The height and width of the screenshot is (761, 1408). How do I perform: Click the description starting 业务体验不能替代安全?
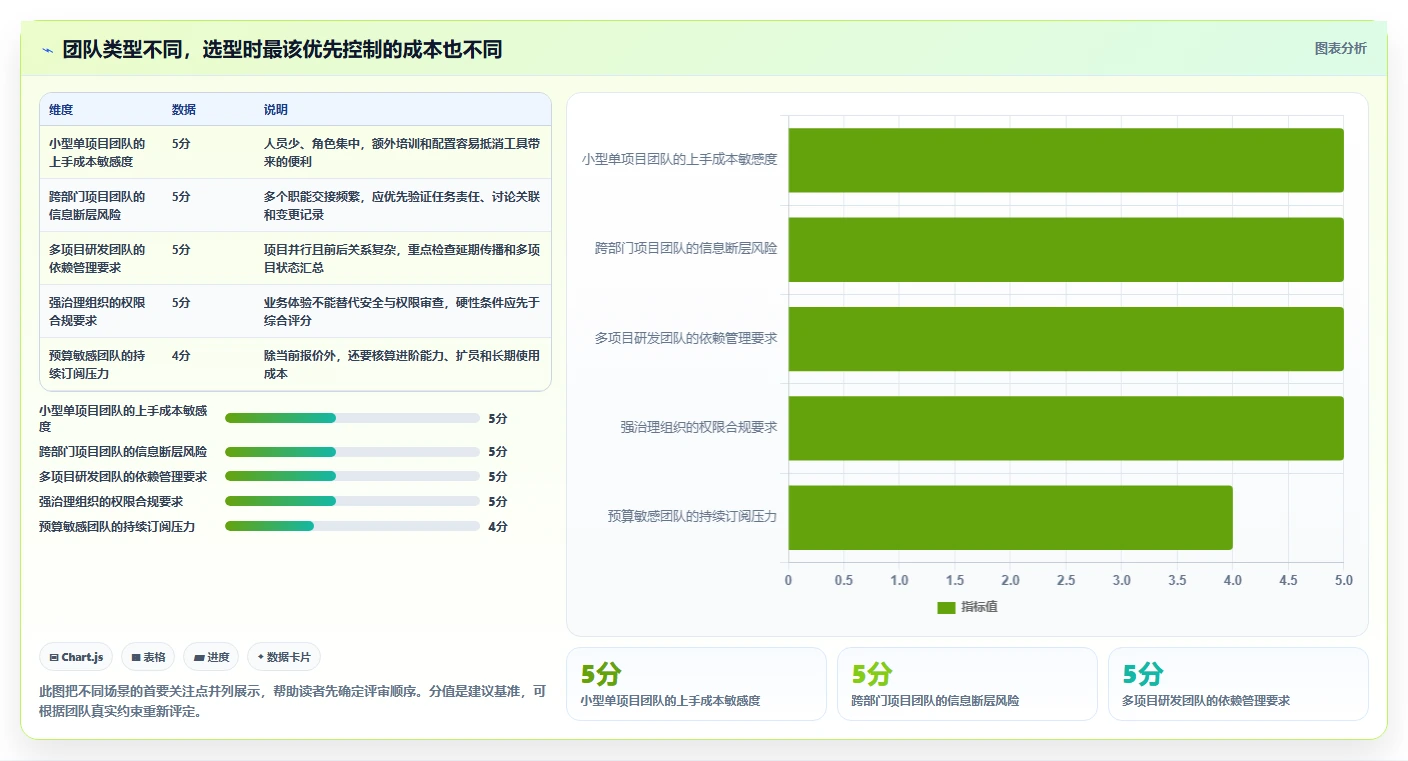402,312
